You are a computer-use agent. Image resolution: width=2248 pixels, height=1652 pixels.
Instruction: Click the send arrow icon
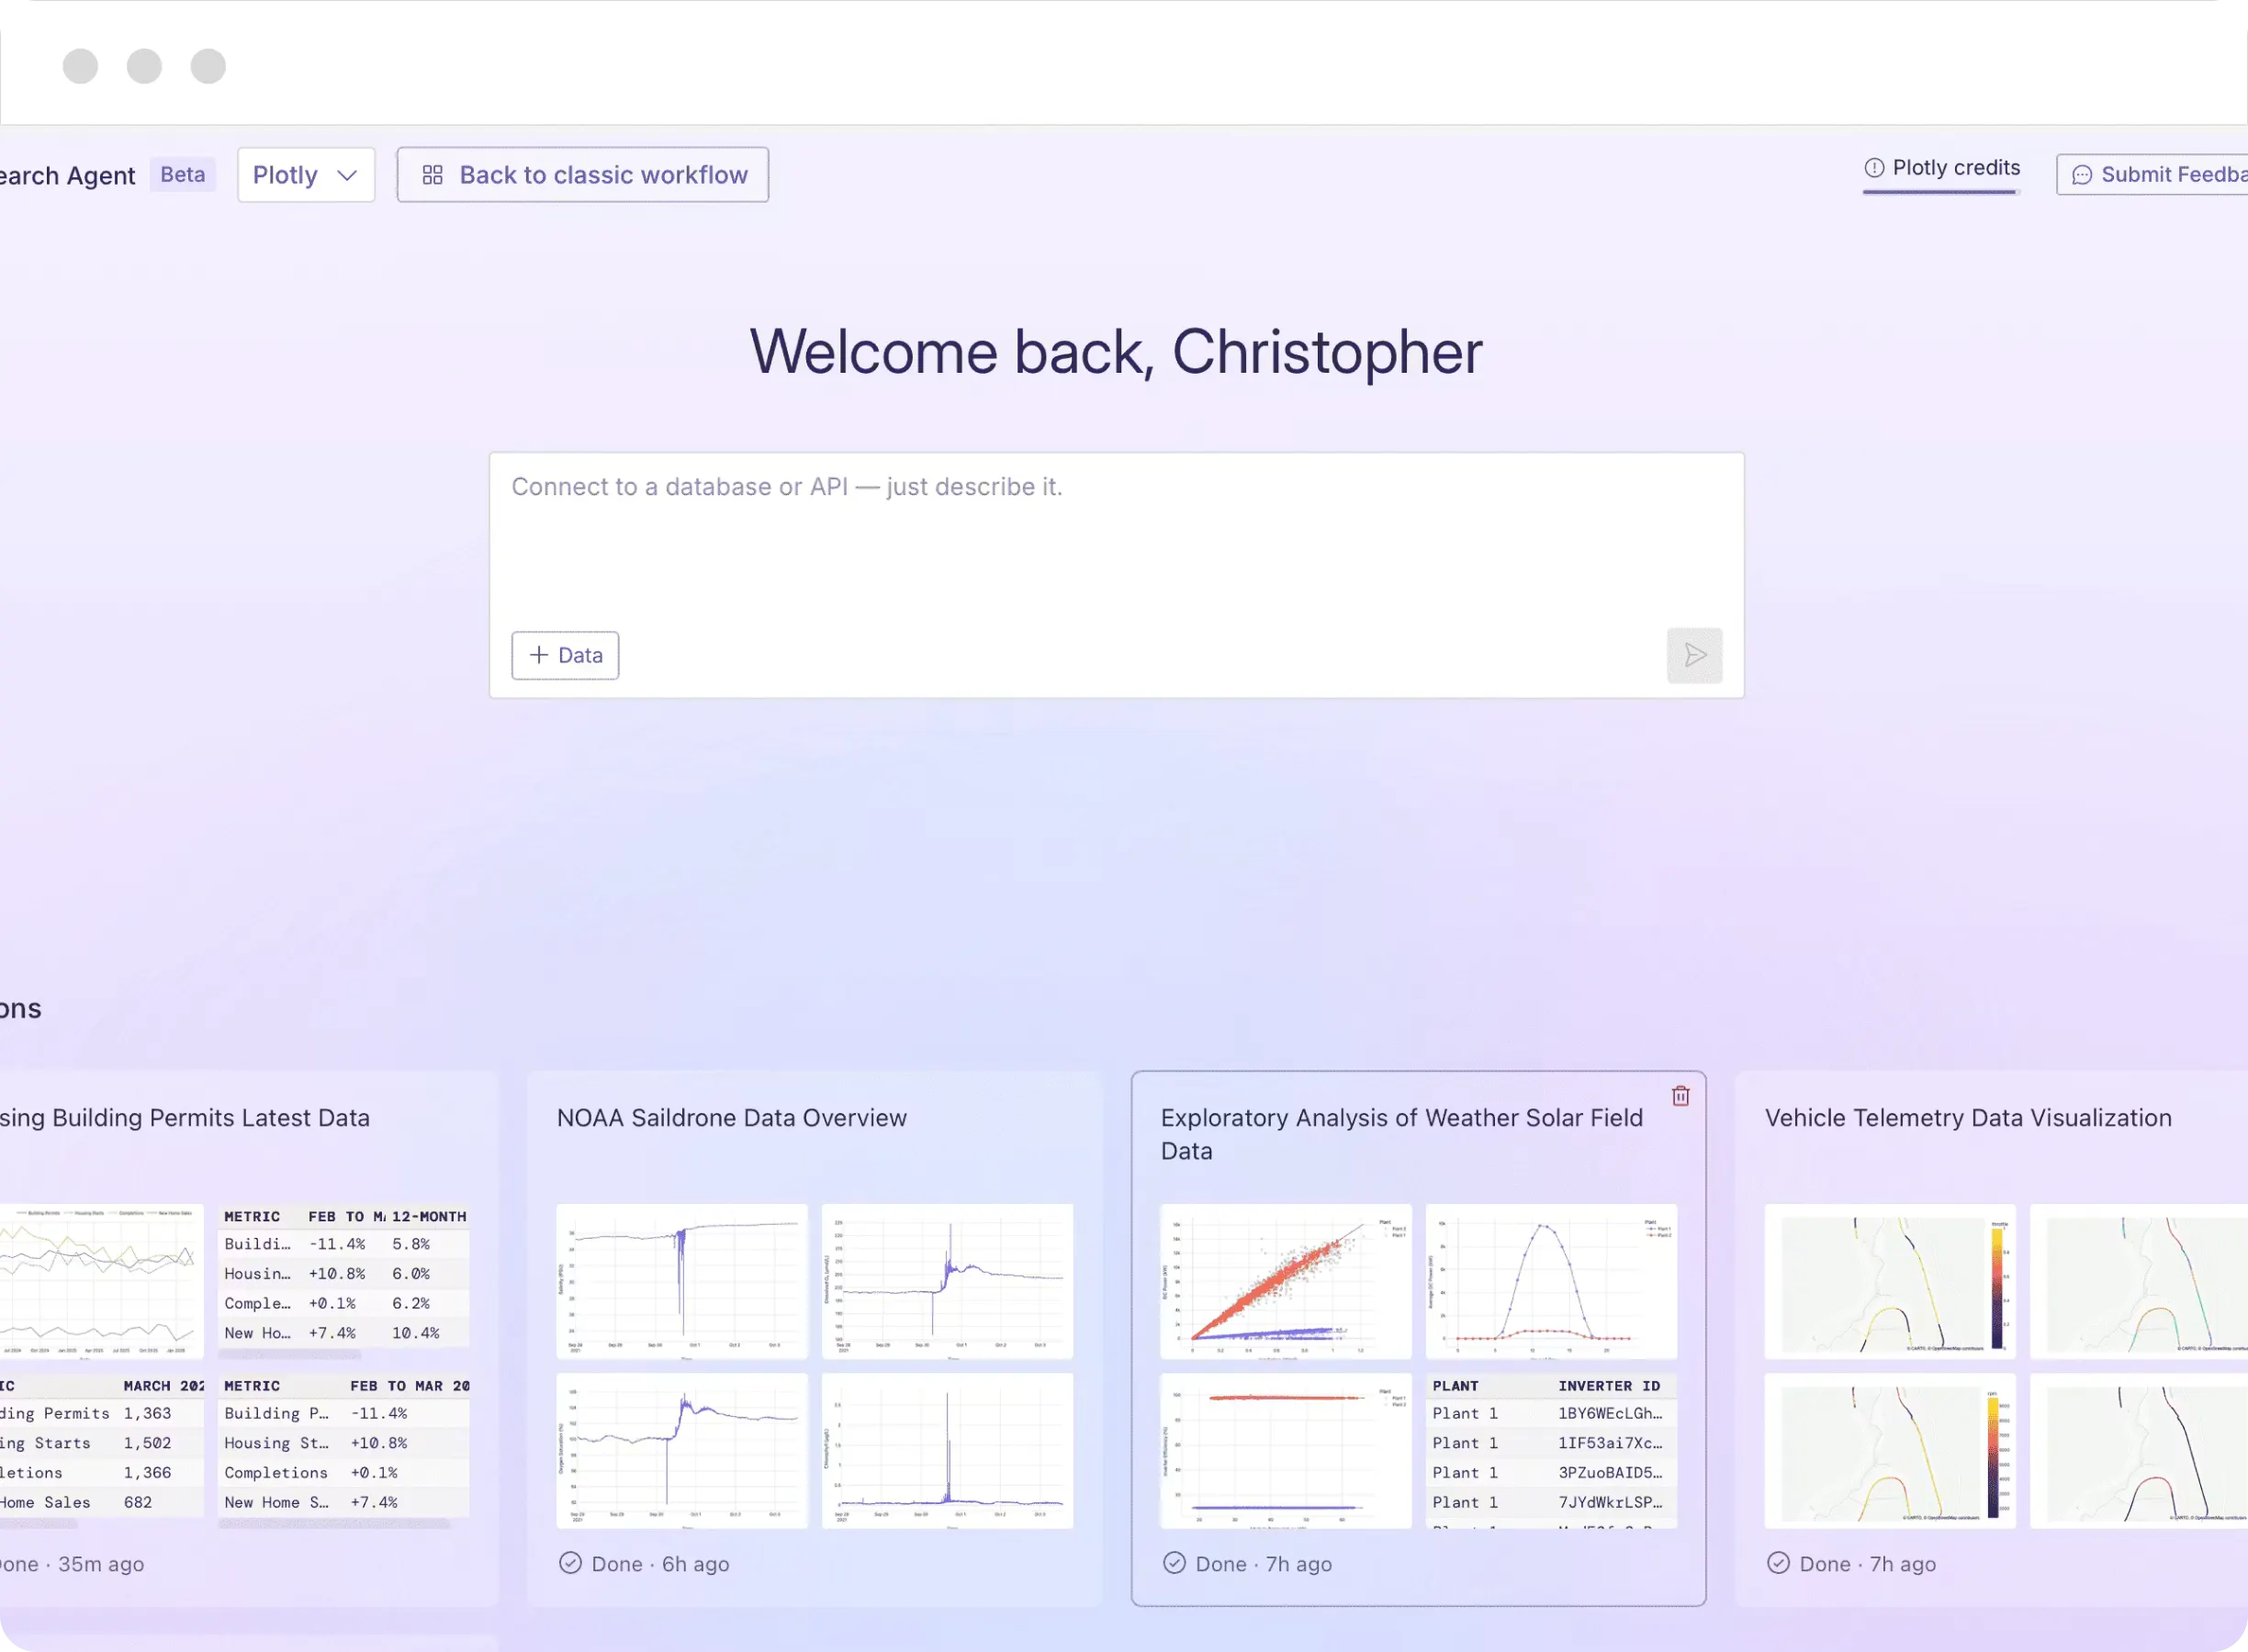pos(1694,655)
